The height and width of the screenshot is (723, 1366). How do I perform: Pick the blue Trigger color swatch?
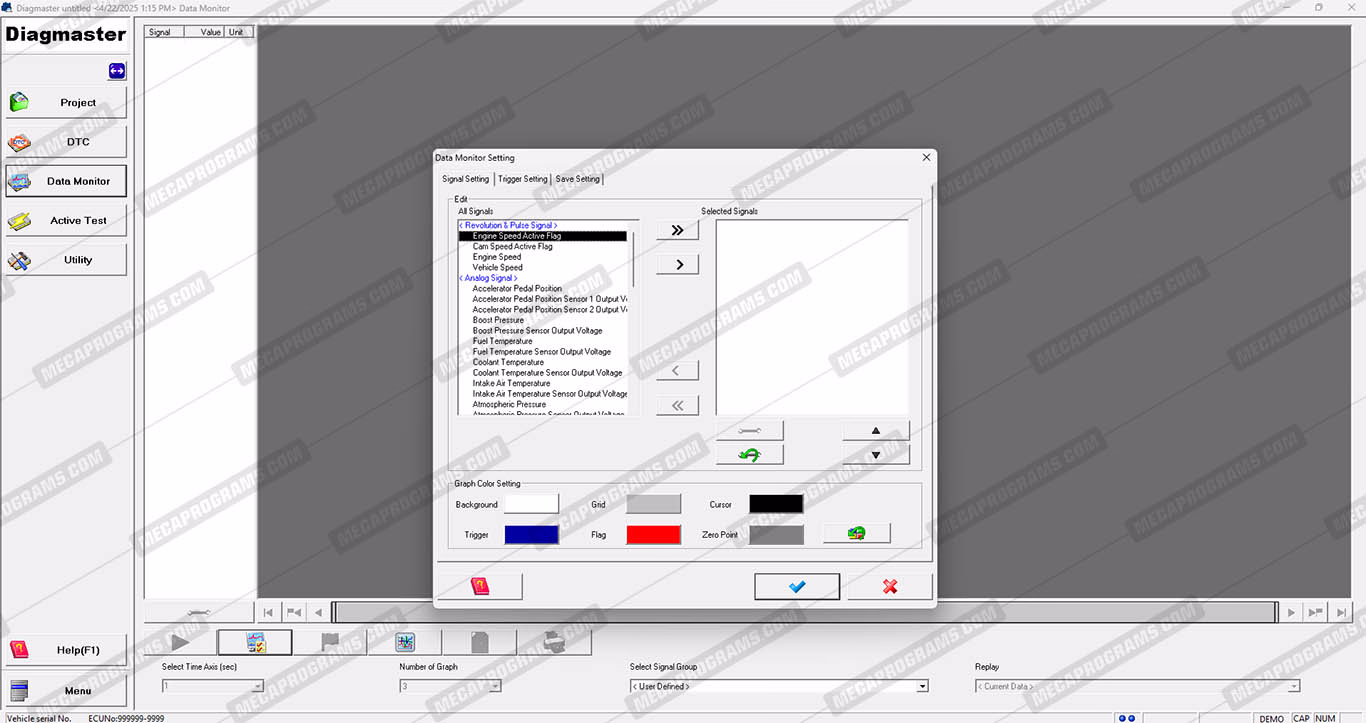[531, 535]
